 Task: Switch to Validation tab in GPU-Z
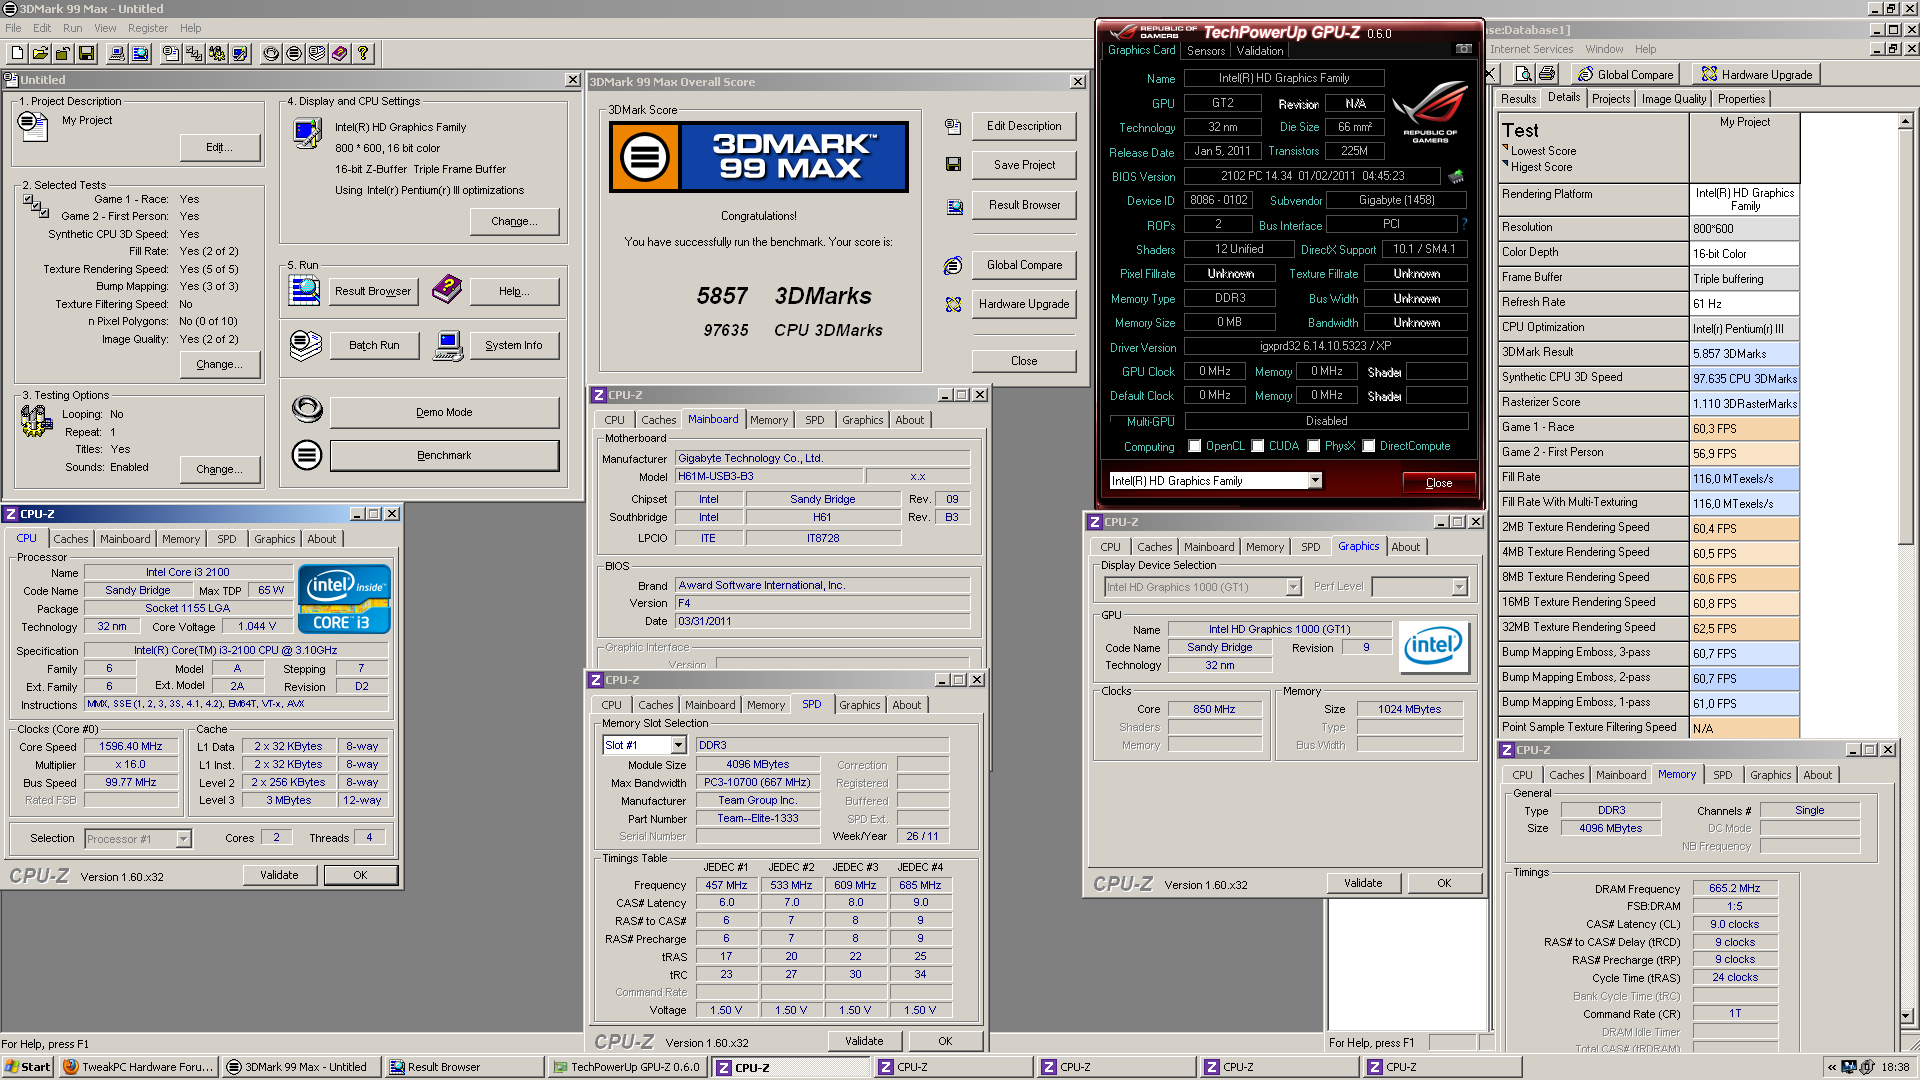click(x=1259, y=51)
